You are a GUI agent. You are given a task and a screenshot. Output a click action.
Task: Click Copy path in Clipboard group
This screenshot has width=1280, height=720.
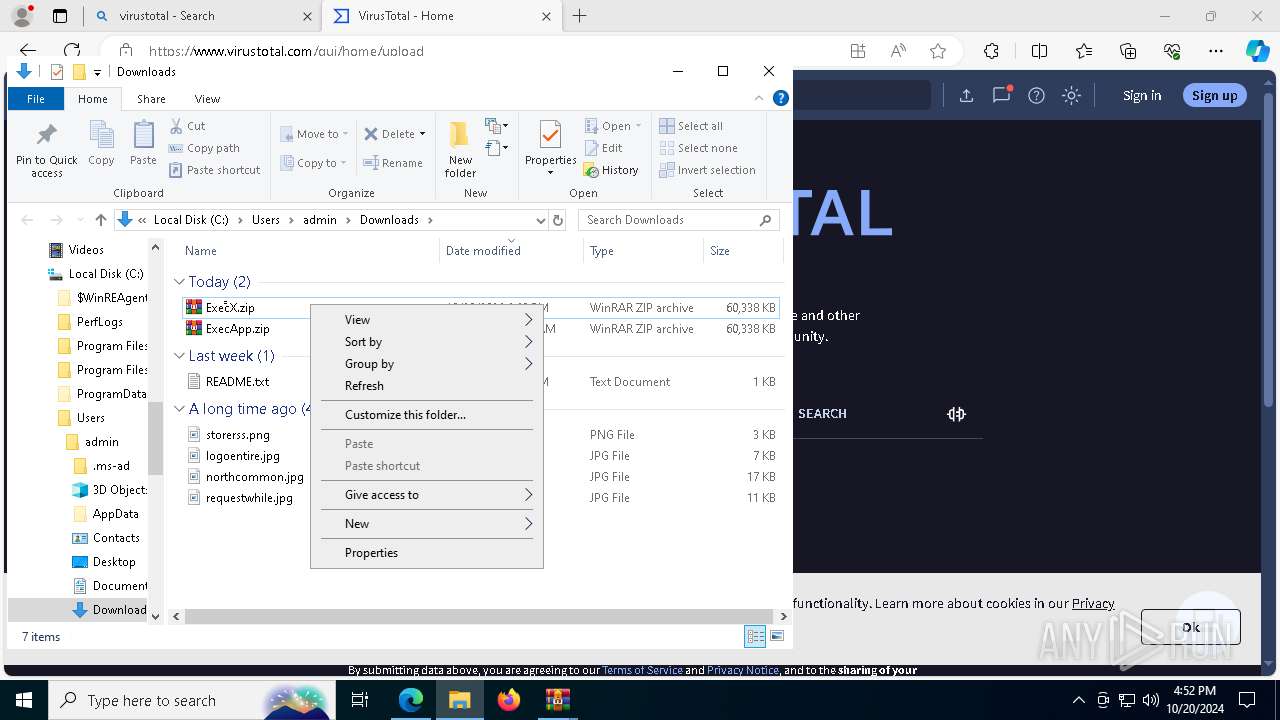(204, 148)
